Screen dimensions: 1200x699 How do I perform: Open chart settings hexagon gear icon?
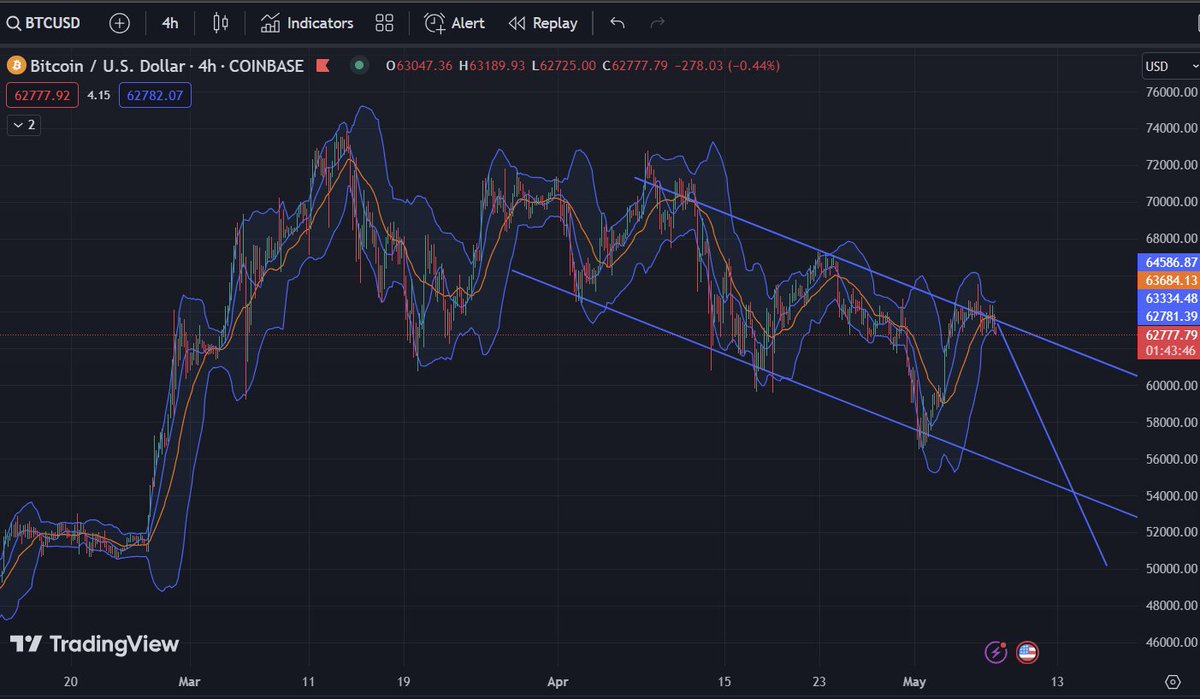[x=1172, y=680]
